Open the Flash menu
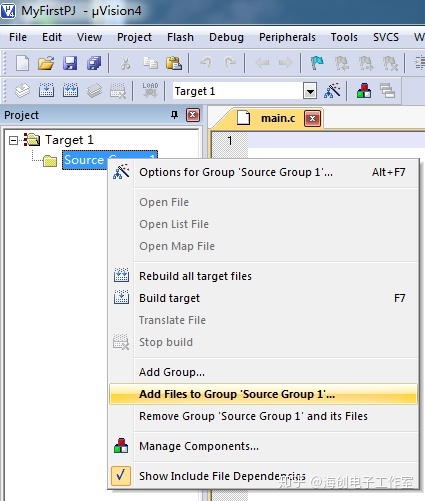 coord(180,37)
